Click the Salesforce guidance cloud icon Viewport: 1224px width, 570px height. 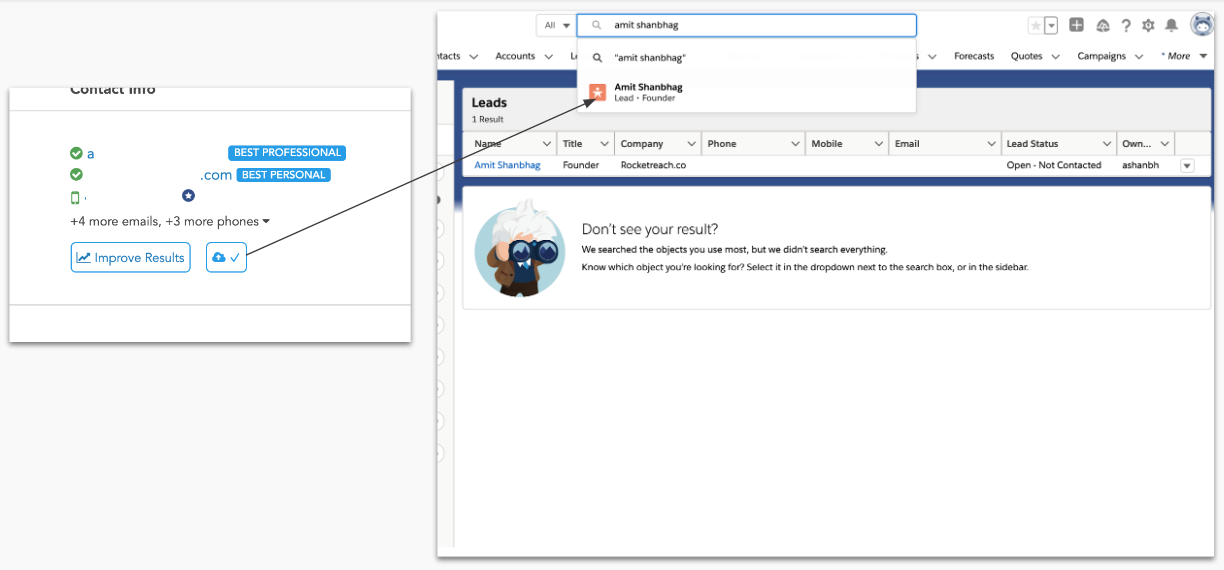coord(1102,25)
